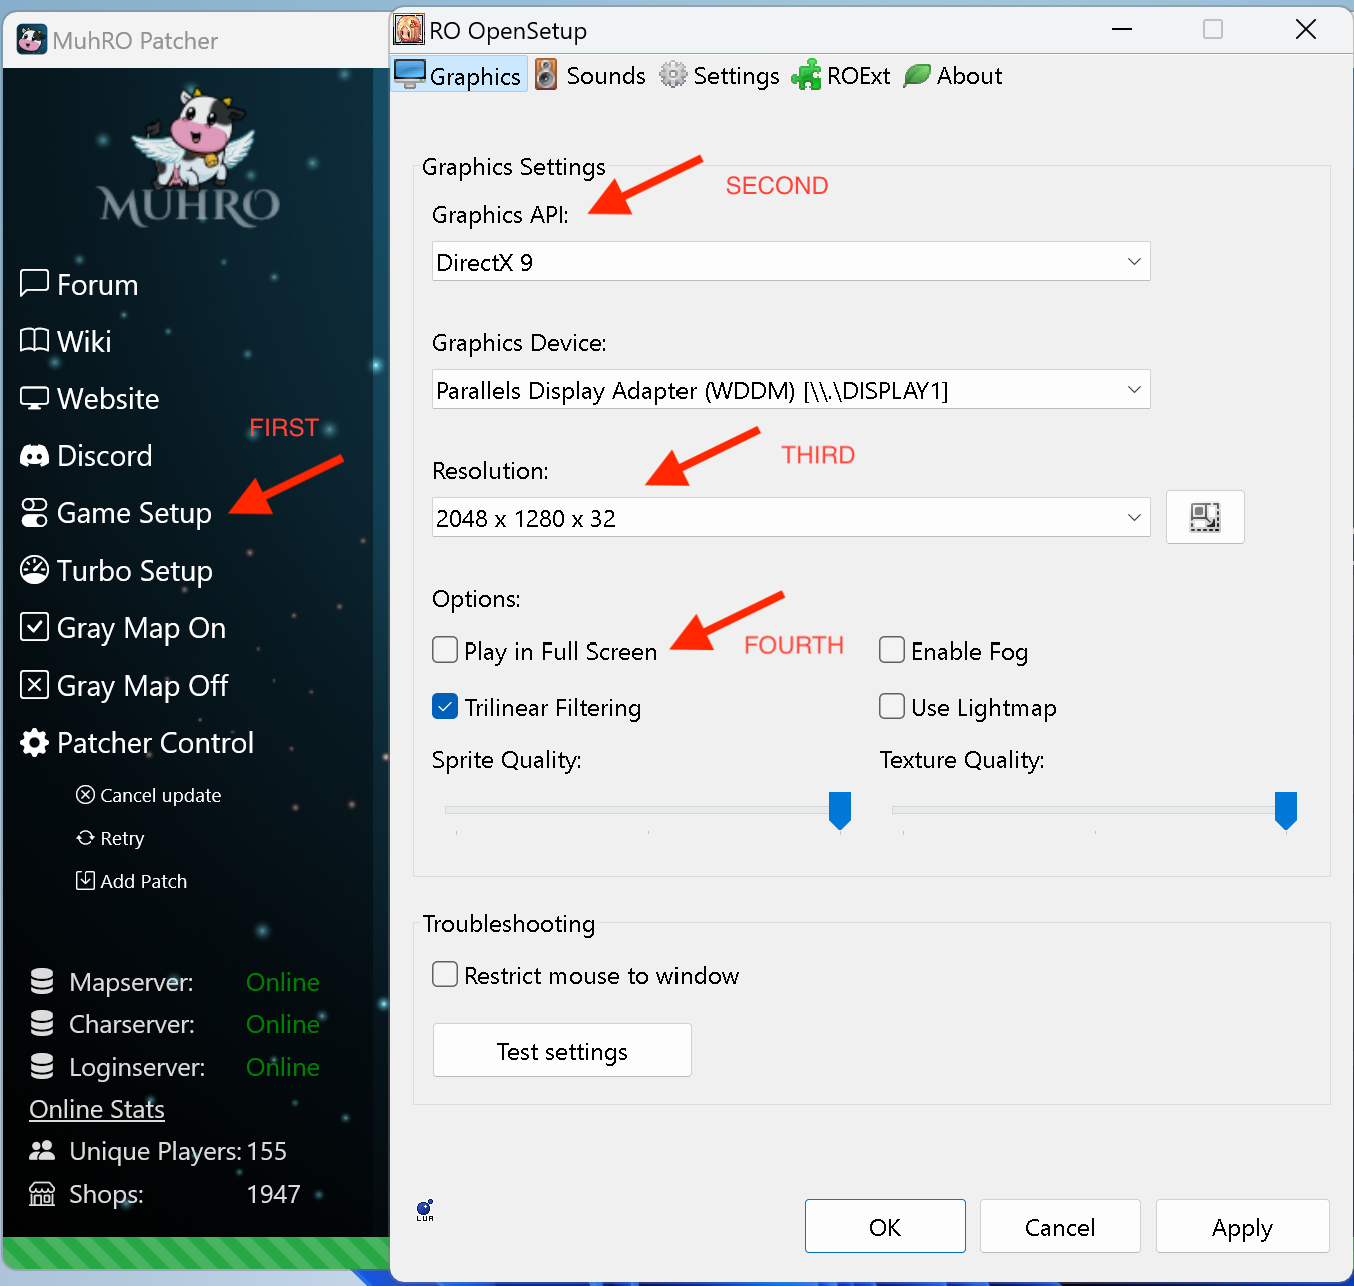Viewport: 1354px width, 1286px height.
Task: Expand the Resolution dropdown list
Action: pos(790,518)
